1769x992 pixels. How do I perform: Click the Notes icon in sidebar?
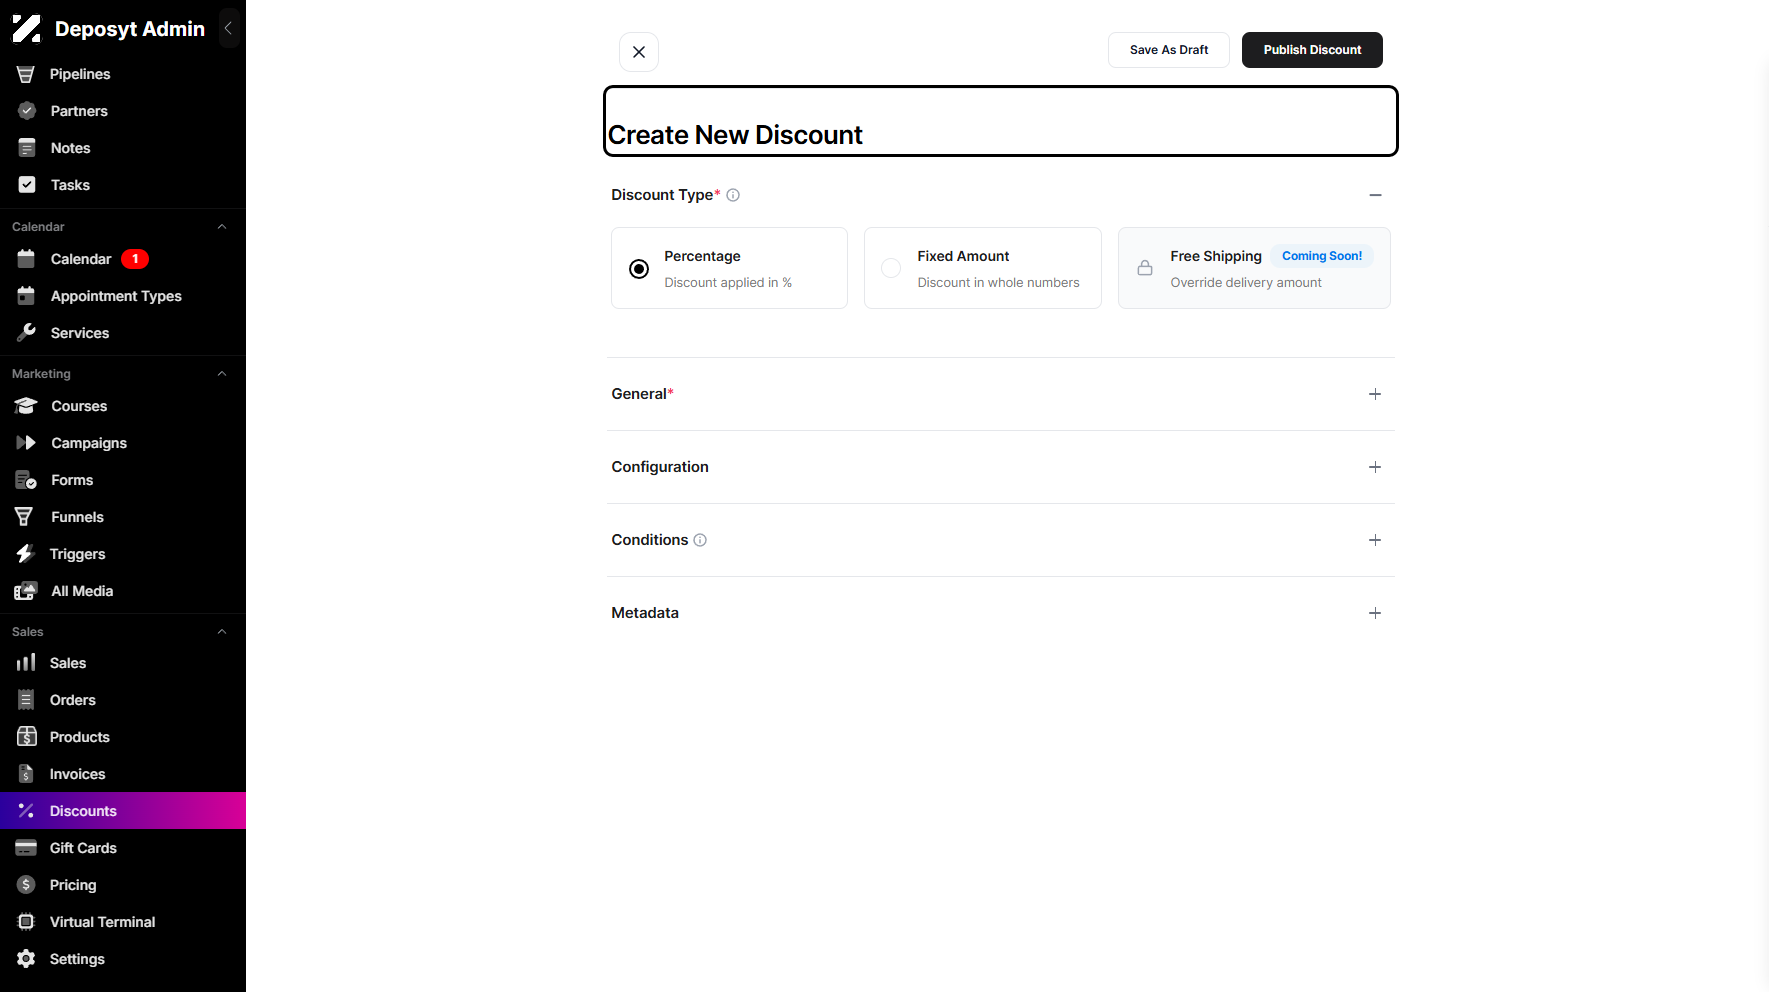pos(27,148)
